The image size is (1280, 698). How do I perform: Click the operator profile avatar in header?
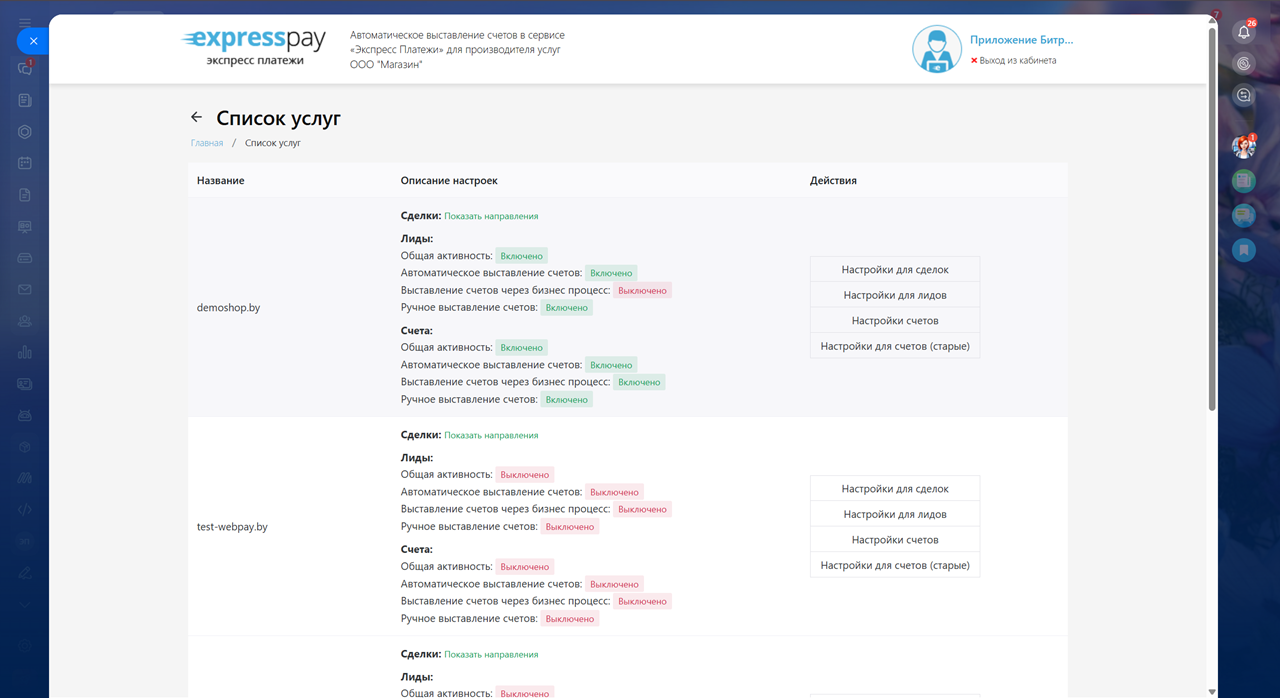[x=937, y=49]
